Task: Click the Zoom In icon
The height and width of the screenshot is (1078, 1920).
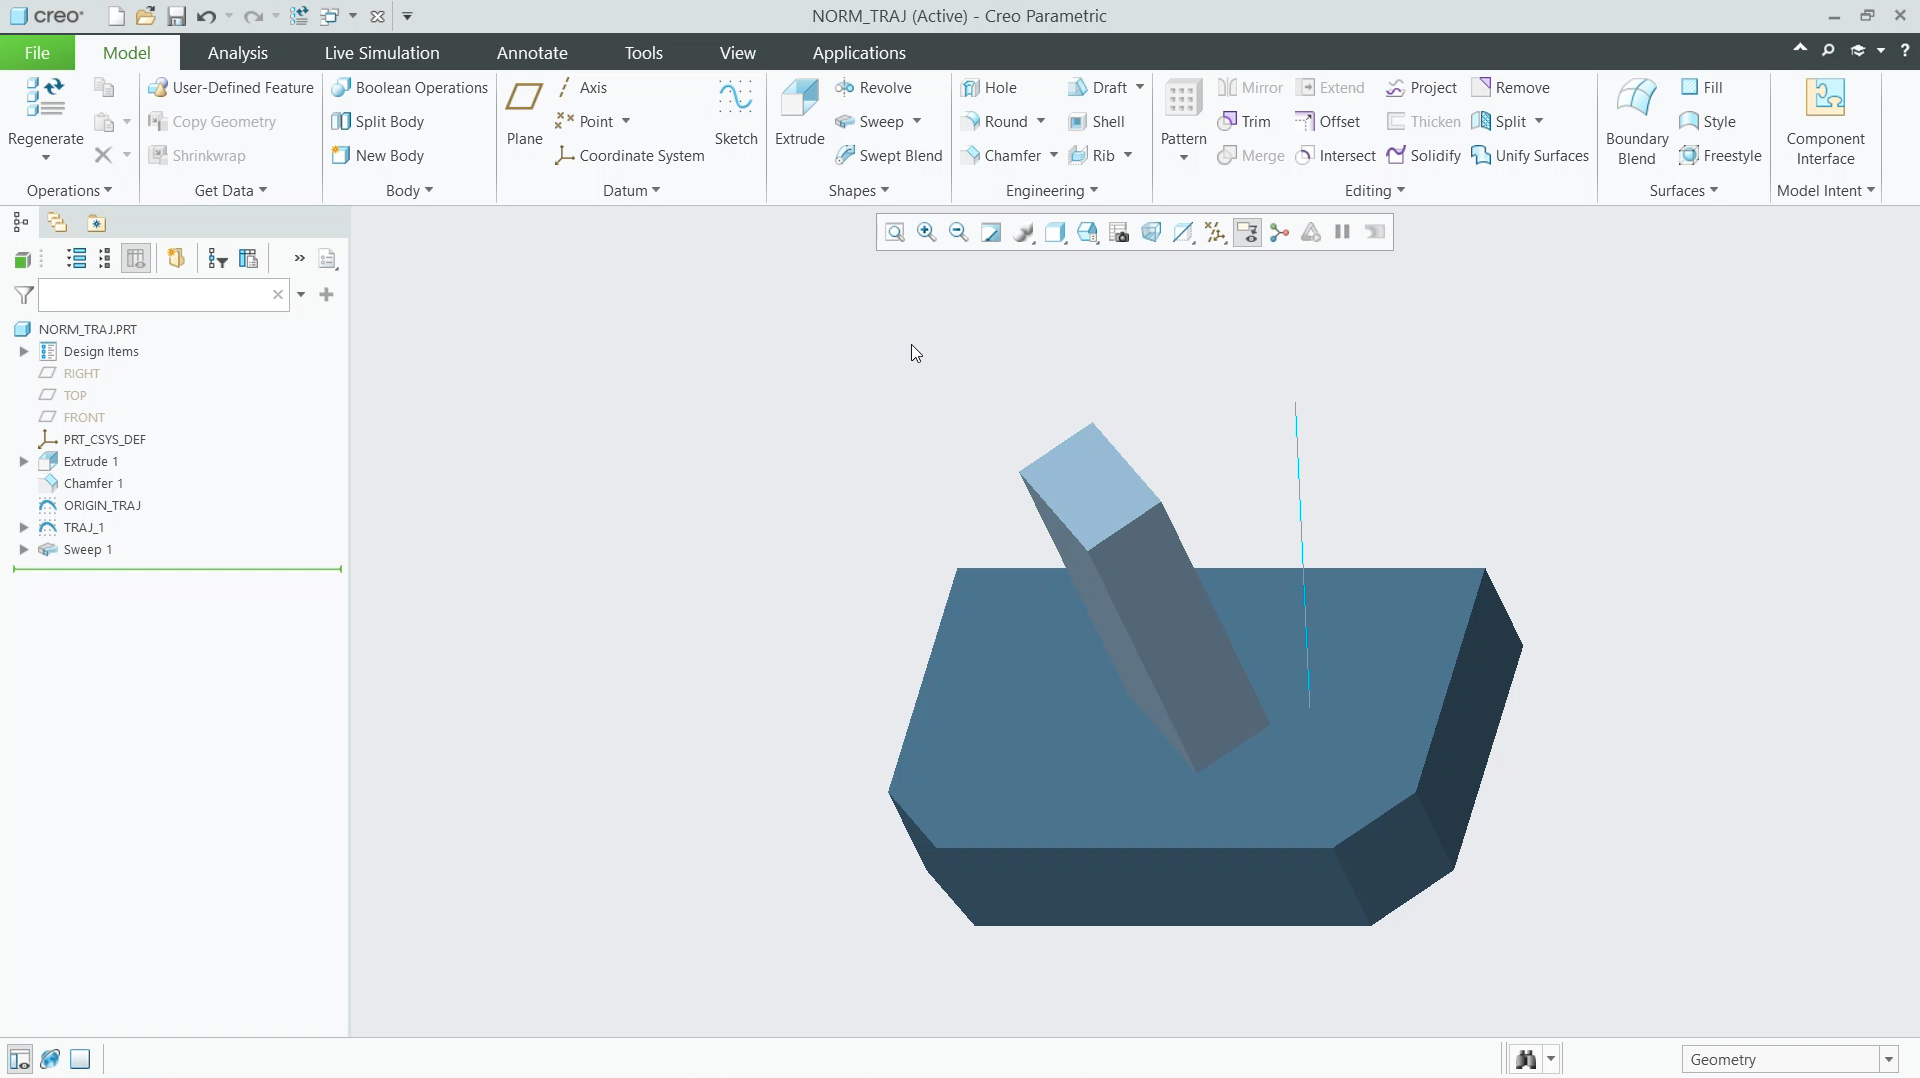Action: [927, 232]
